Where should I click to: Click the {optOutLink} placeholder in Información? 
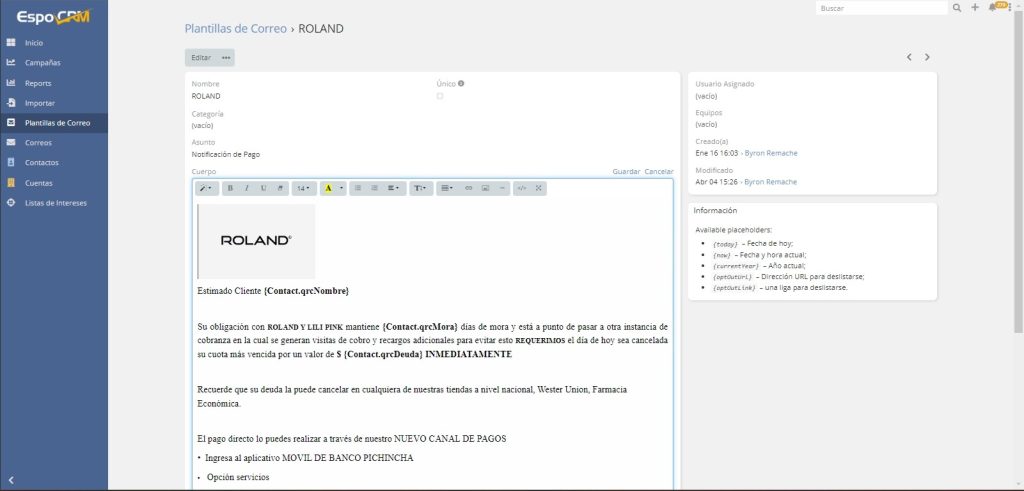click(734, 288)
